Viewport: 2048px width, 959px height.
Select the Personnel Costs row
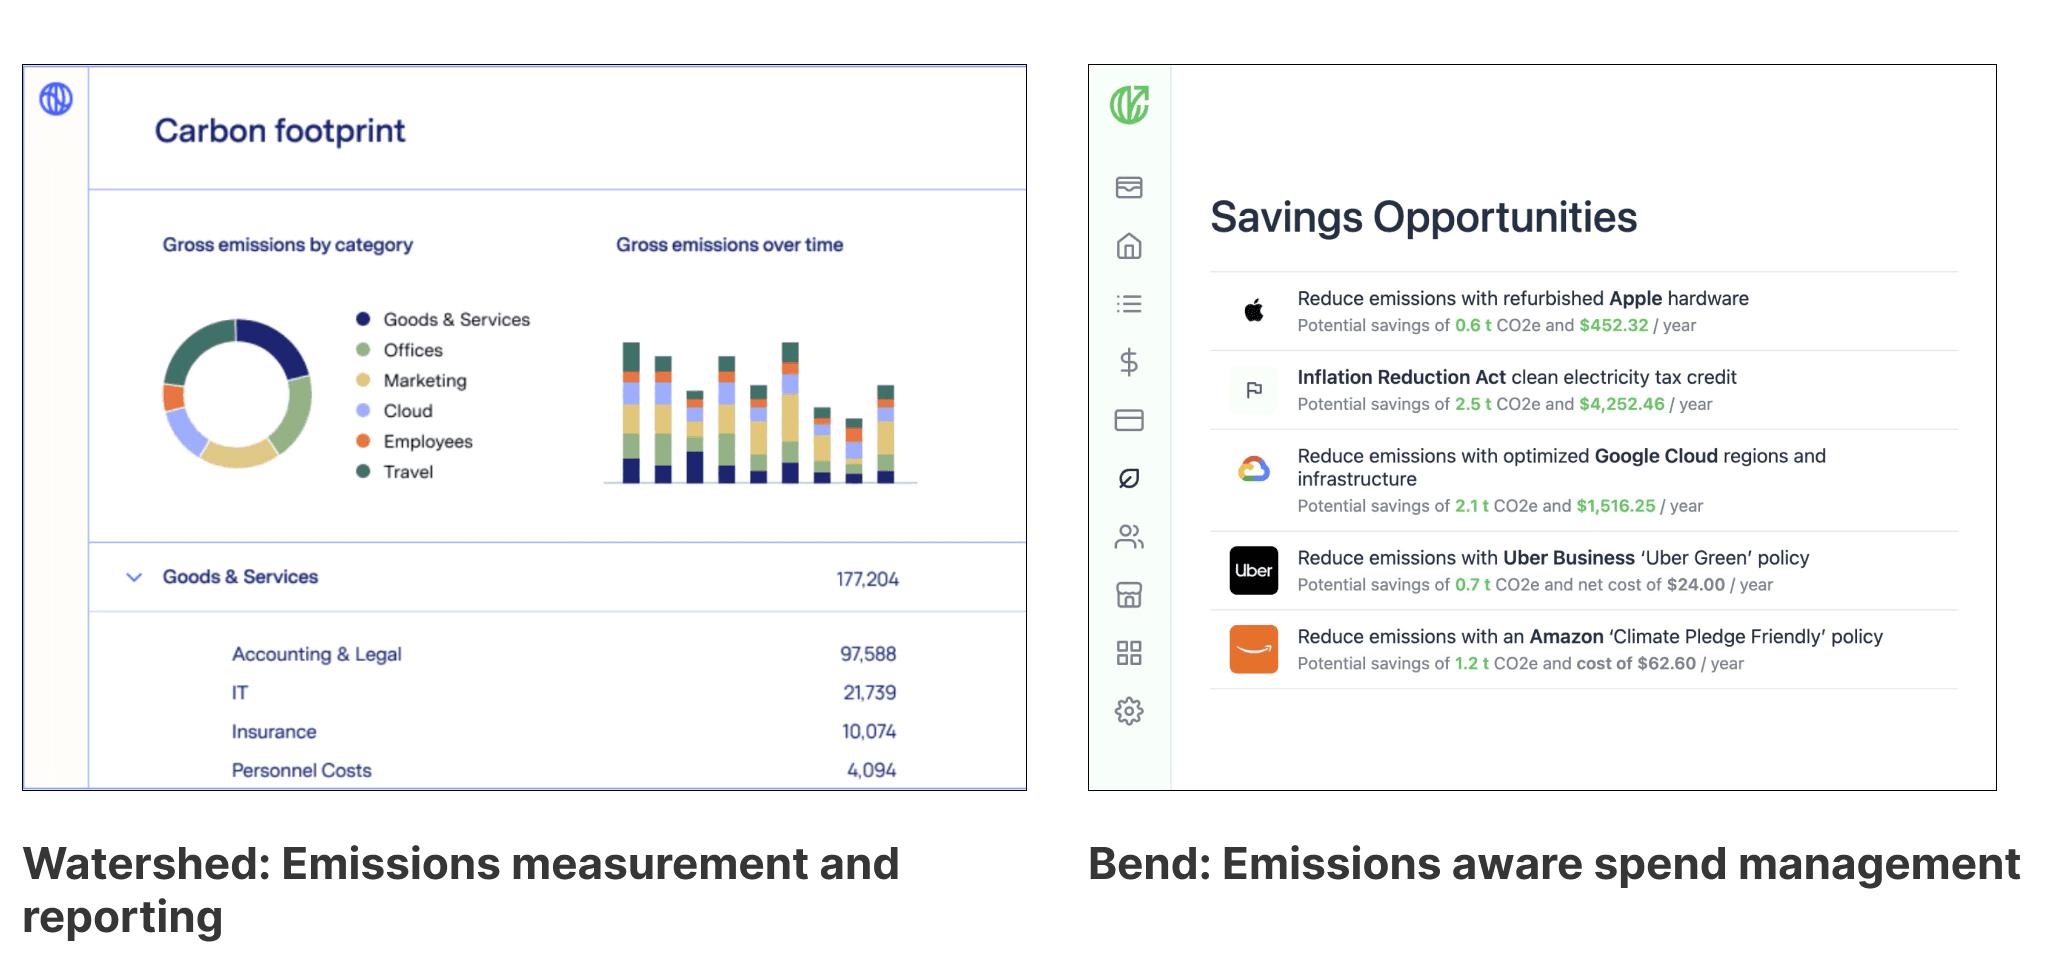click(301, 770)
